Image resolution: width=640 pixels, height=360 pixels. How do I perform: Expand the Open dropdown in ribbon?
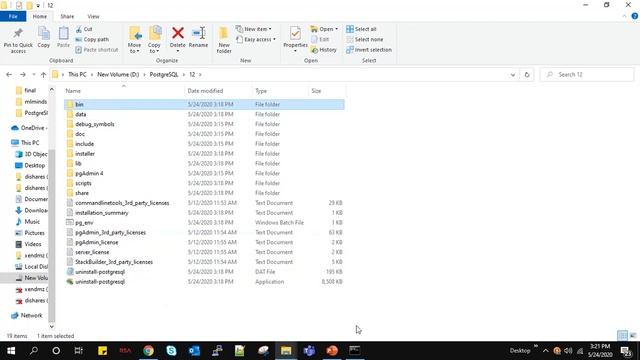324,29
